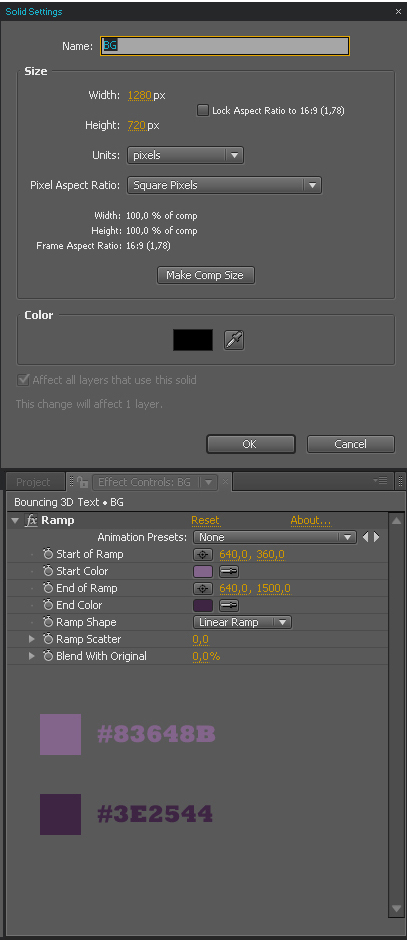
Task: Toggle the fx switch for Ramp effect
Action: point(31,520)
